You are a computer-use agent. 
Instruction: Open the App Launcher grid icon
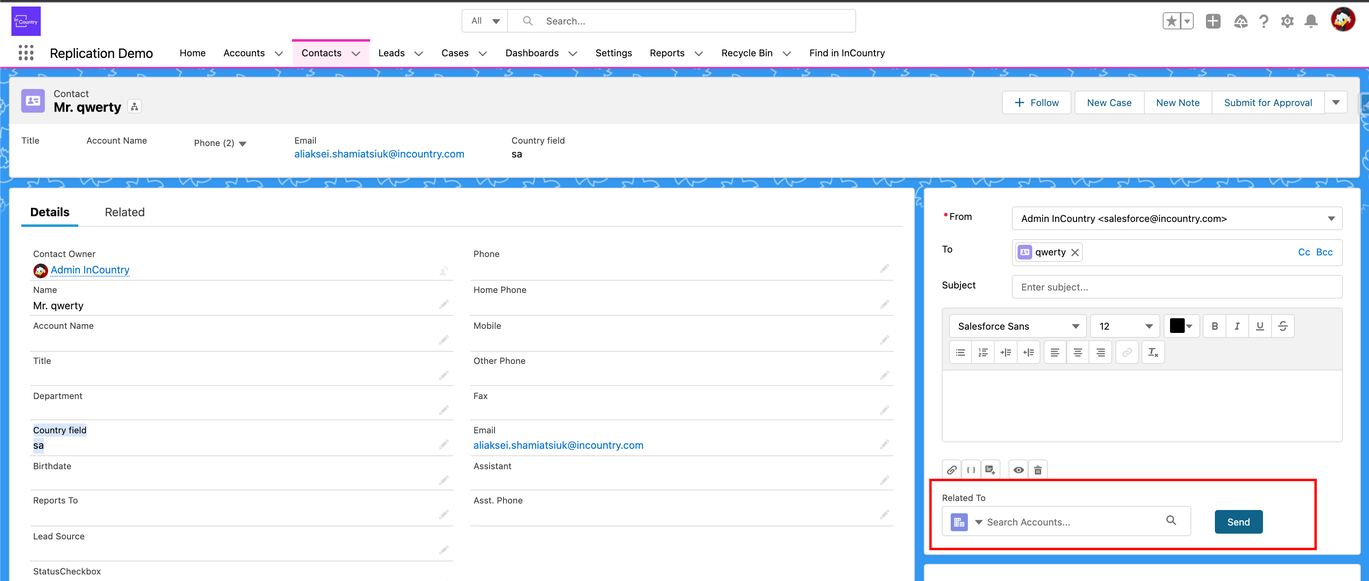pyautogui.click(x=27, y=53)
